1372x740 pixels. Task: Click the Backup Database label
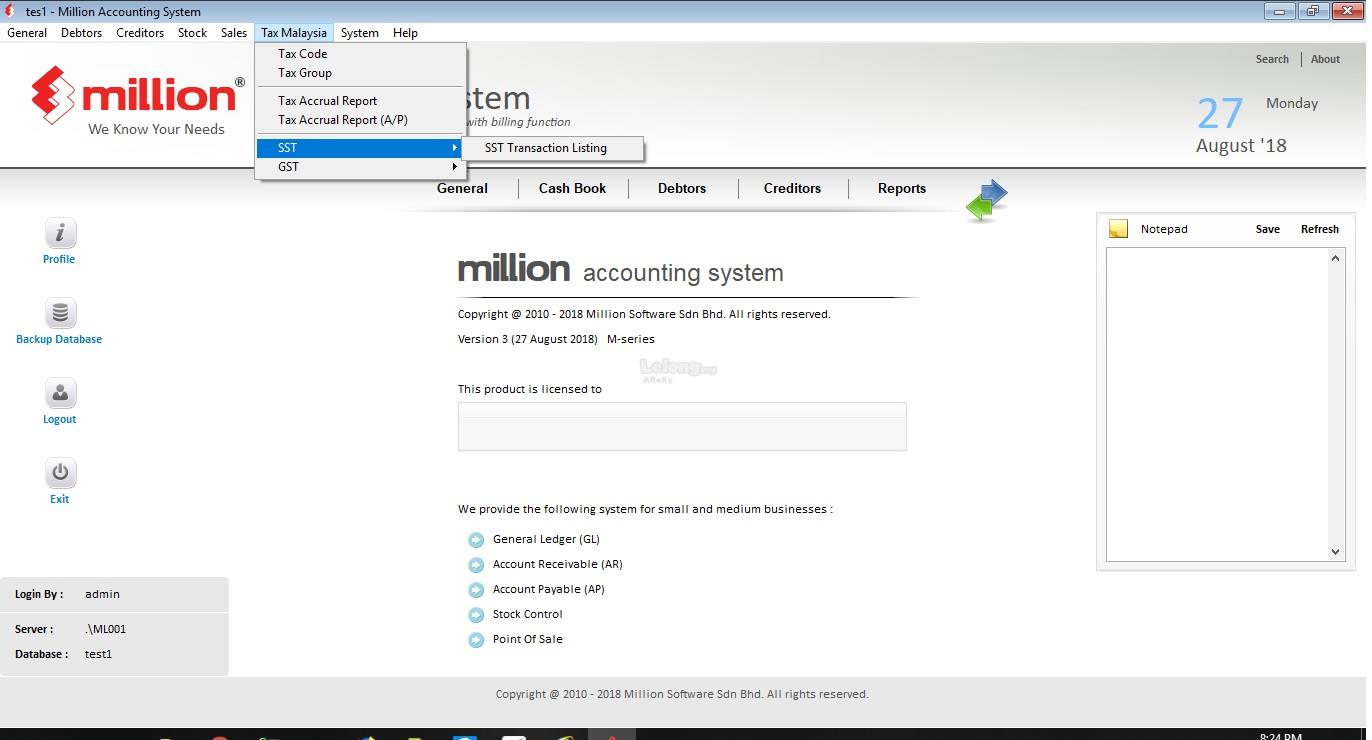point(59,339)
